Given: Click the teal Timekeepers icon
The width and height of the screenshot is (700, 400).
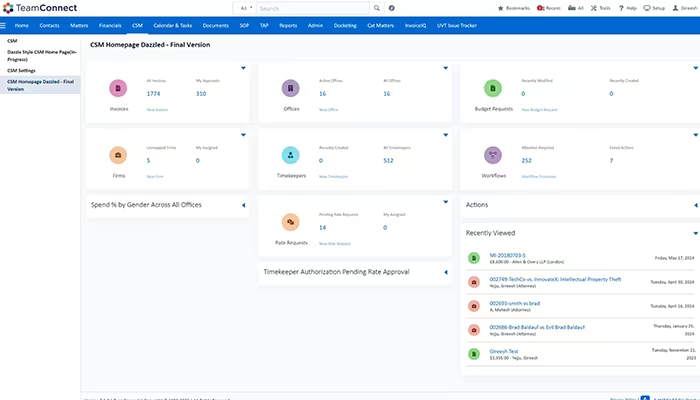Looking at the screenshot, I should (291, 155).
